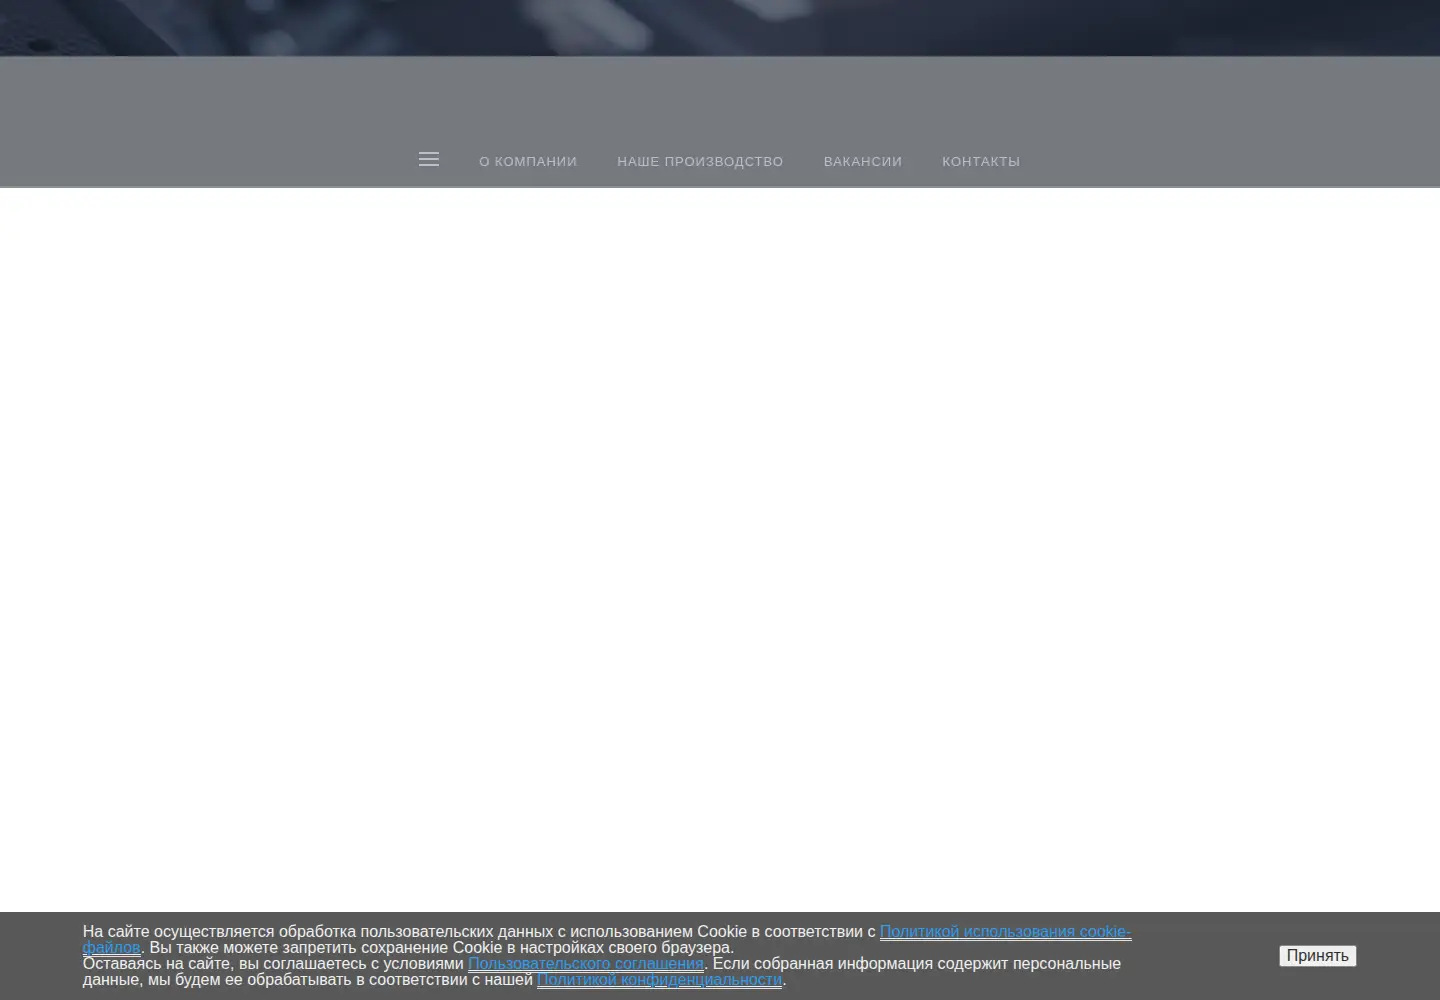Follow the Пользовательского соглашения link
This screenshot has width=1440, height=1000.
click(x=586, y=964)
